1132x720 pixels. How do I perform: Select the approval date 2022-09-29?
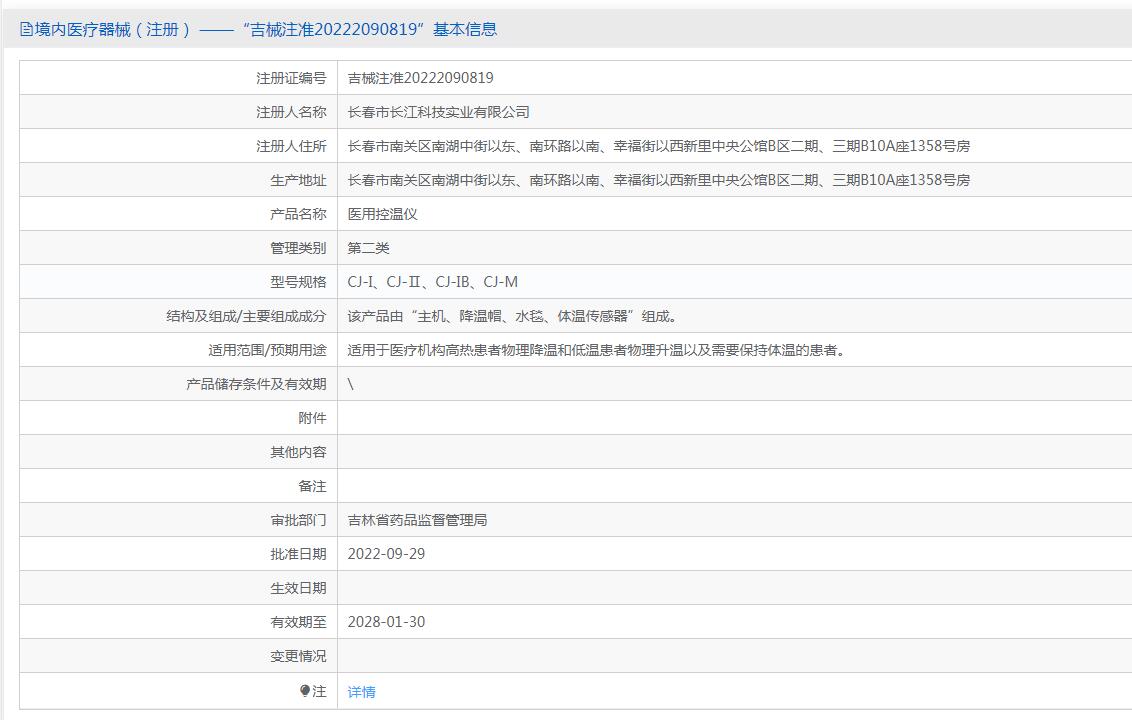pyautogui.click(x=386, y=554)
